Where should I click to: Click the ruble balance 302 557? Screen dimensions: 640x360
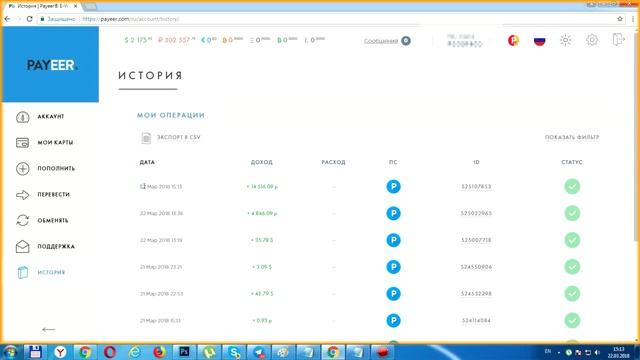pyautogui.click(x=176, y=40)
